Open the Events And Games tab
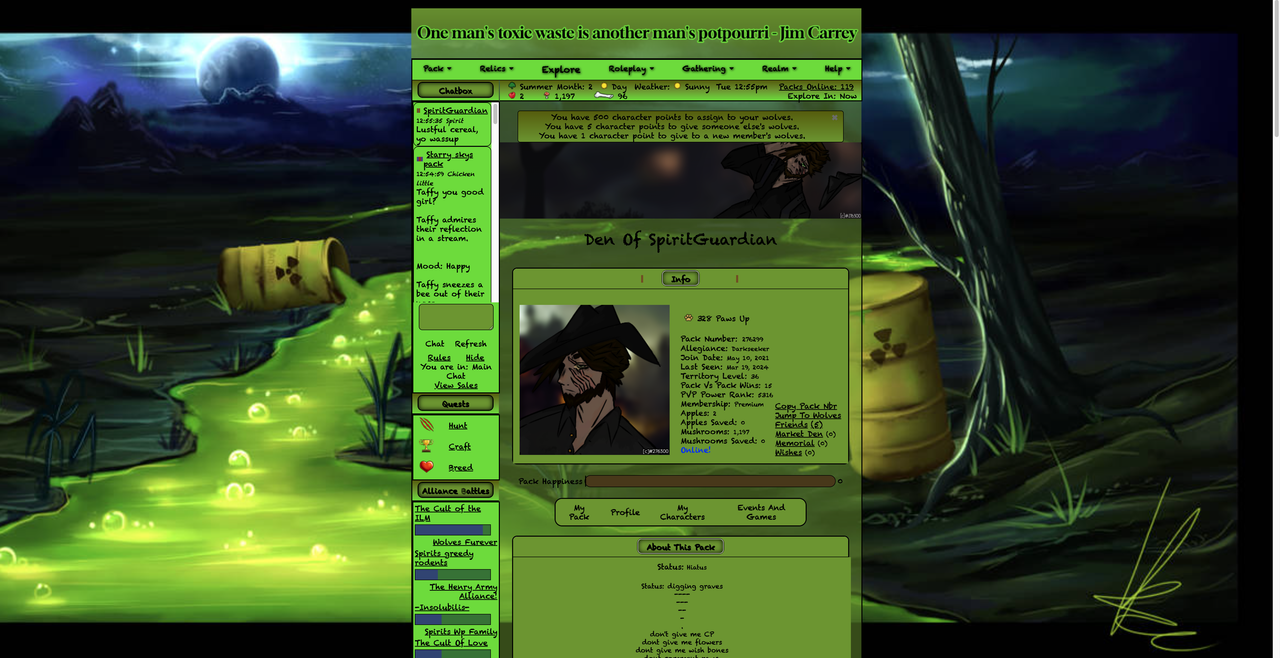The width and height of the screenshot is (1280, 658). pyautogui.click(x=761, y=512)
